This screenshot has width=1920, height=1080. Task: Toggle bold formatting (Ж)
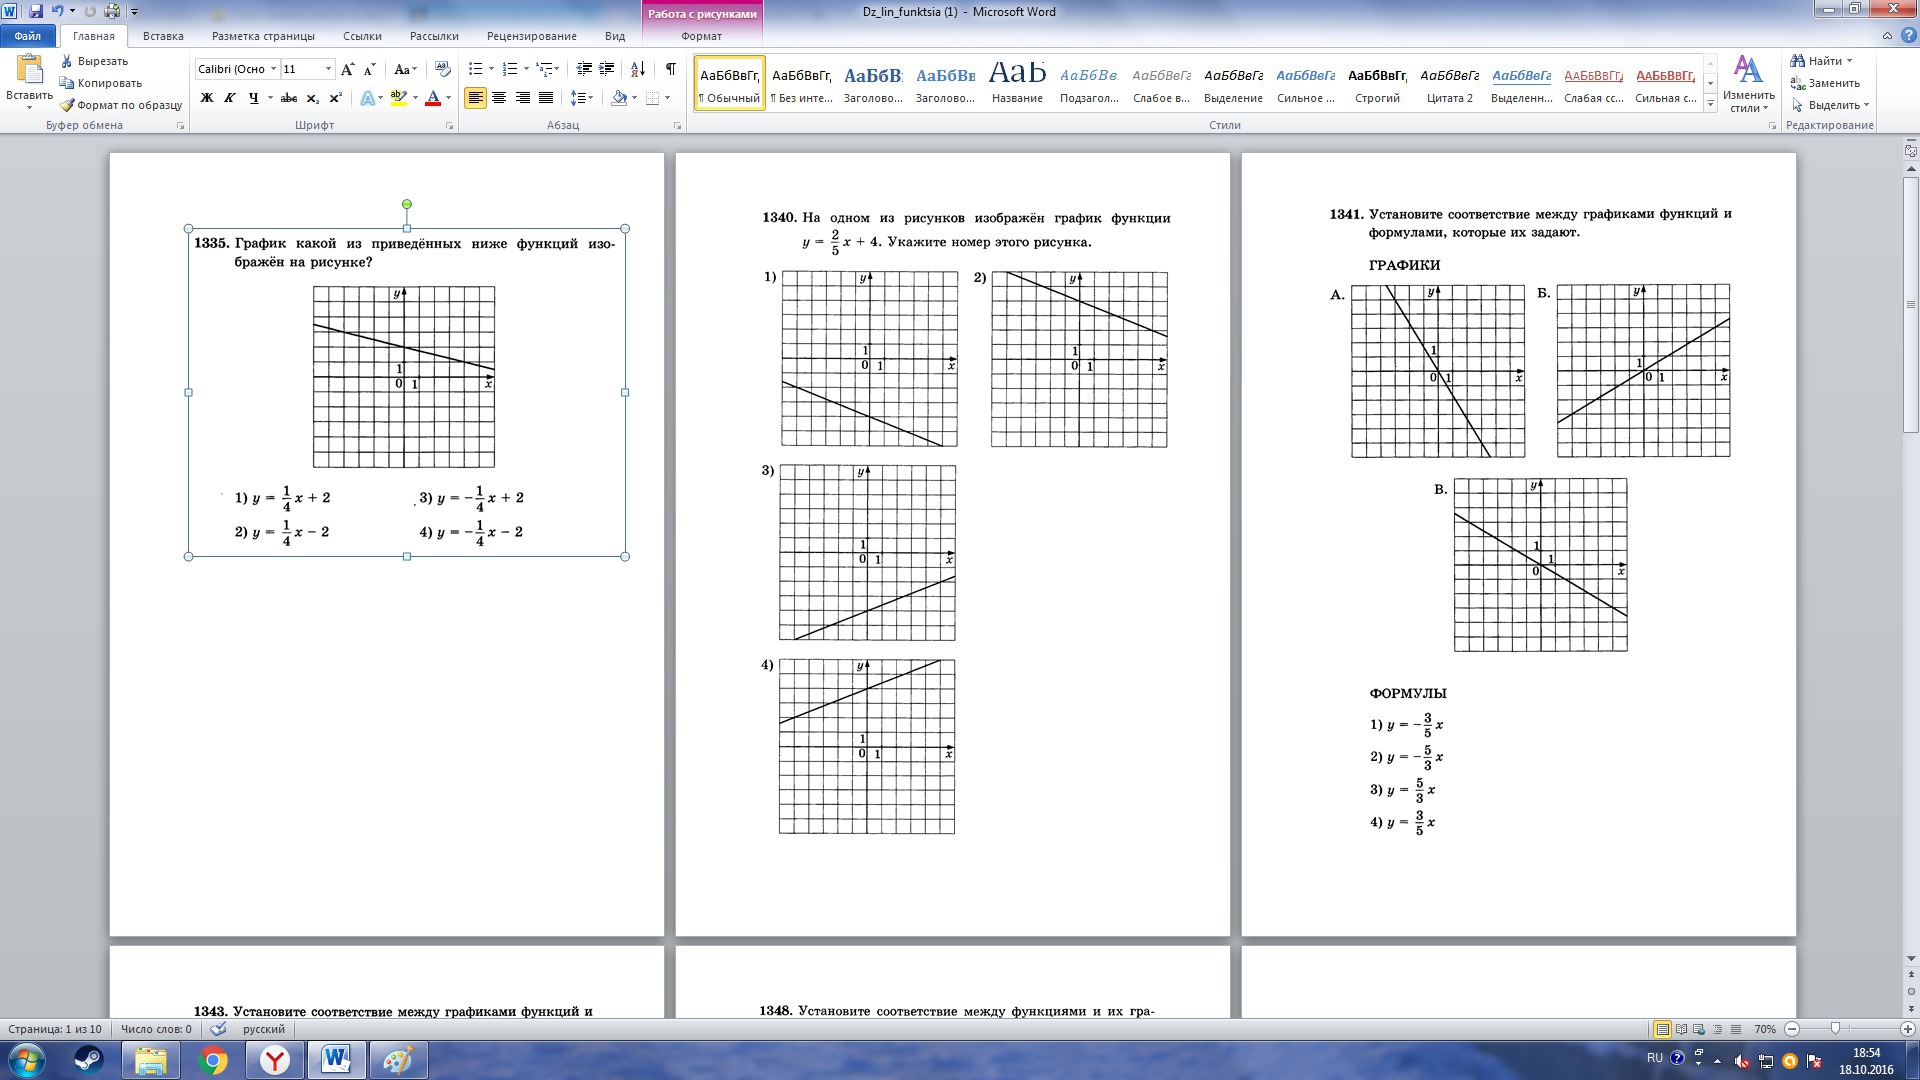(207, 98)
